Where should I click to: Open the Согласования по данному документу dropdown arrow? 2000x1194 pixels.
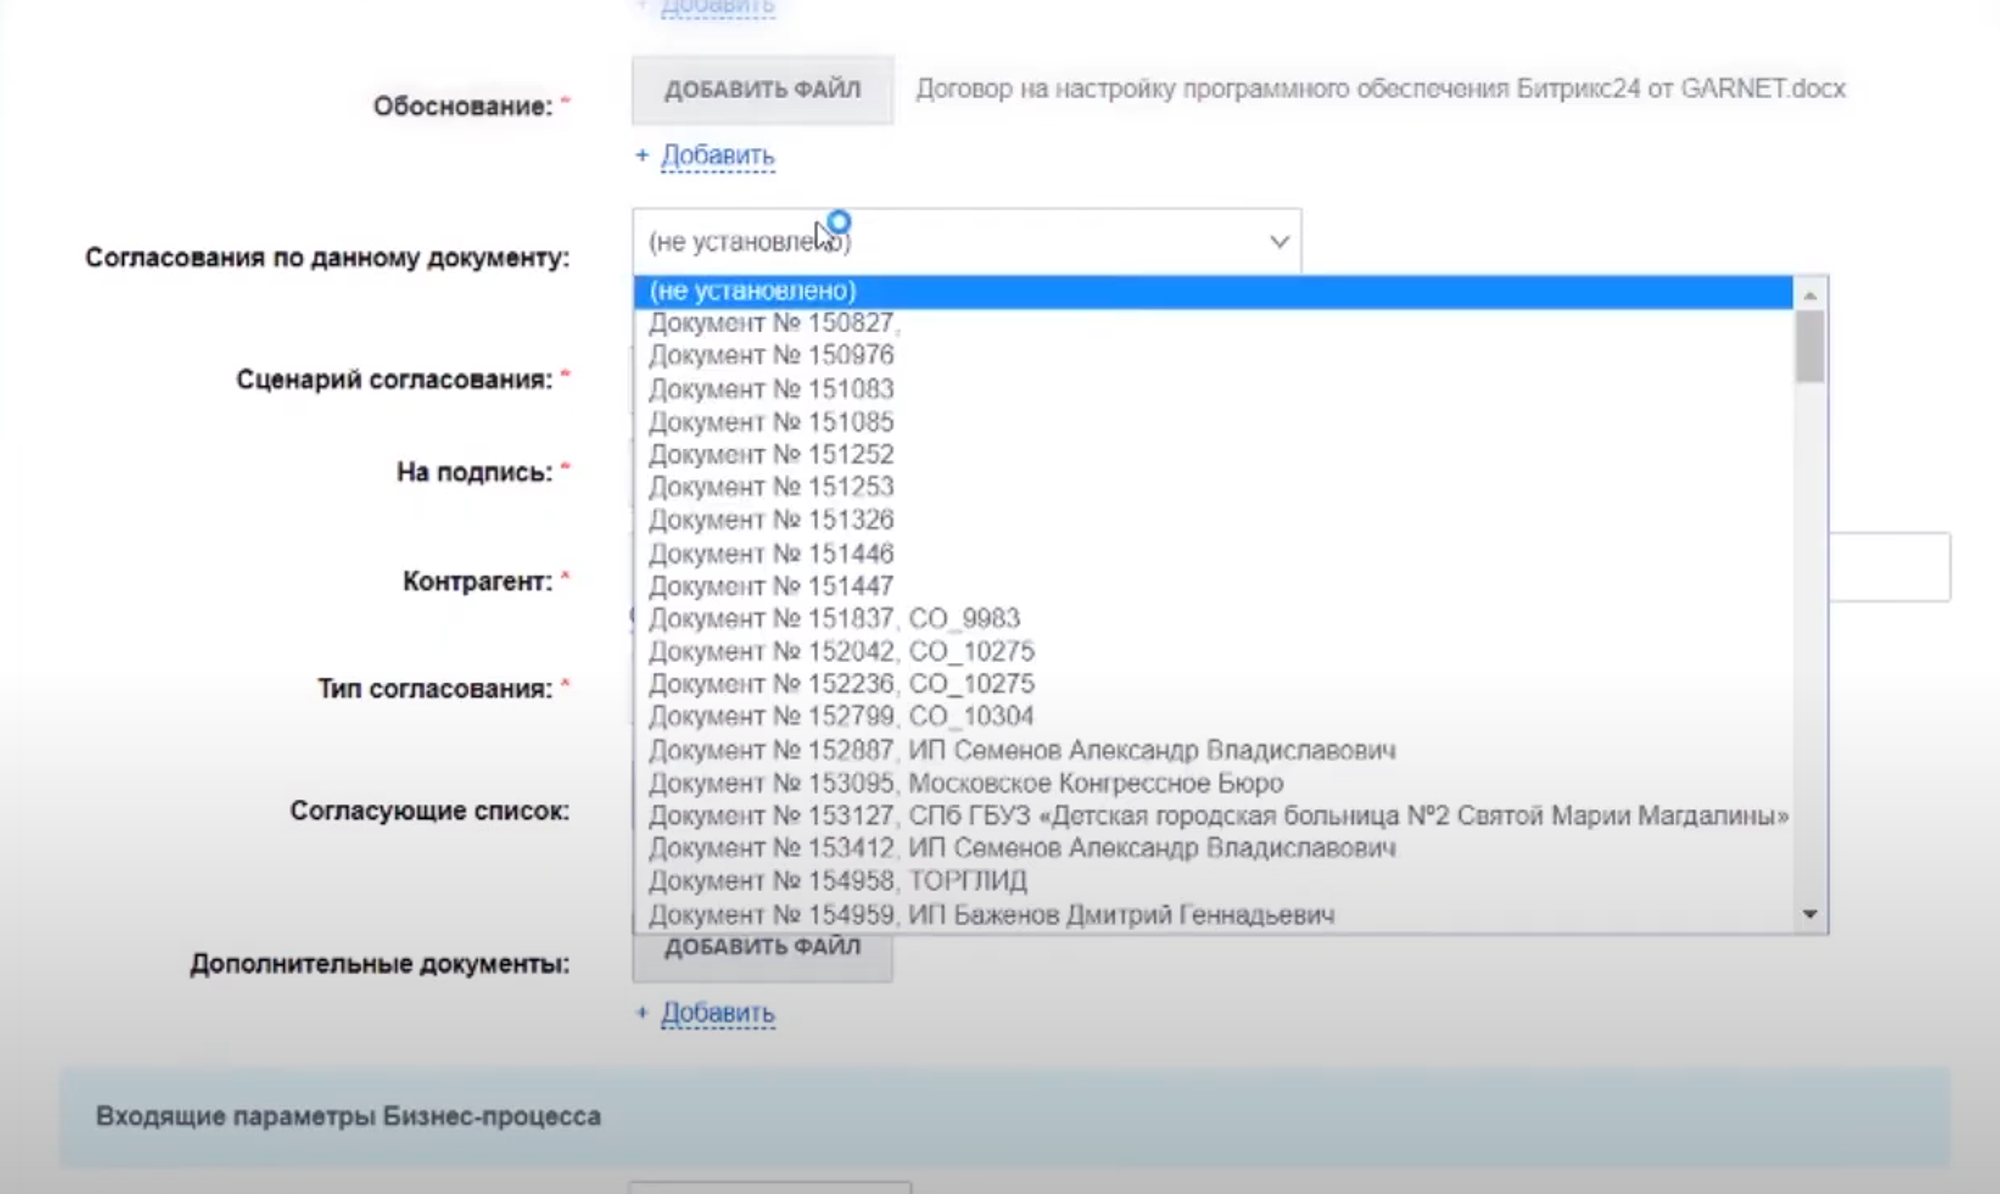(x=1279, y=242)
